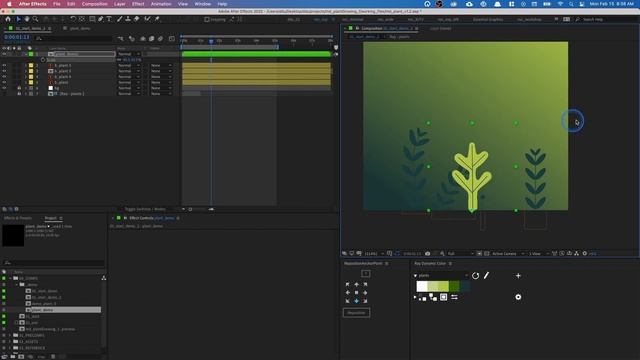Click the snapshot camera icon in the viewer
Screen dimensions: 640x360
(428, 253)
